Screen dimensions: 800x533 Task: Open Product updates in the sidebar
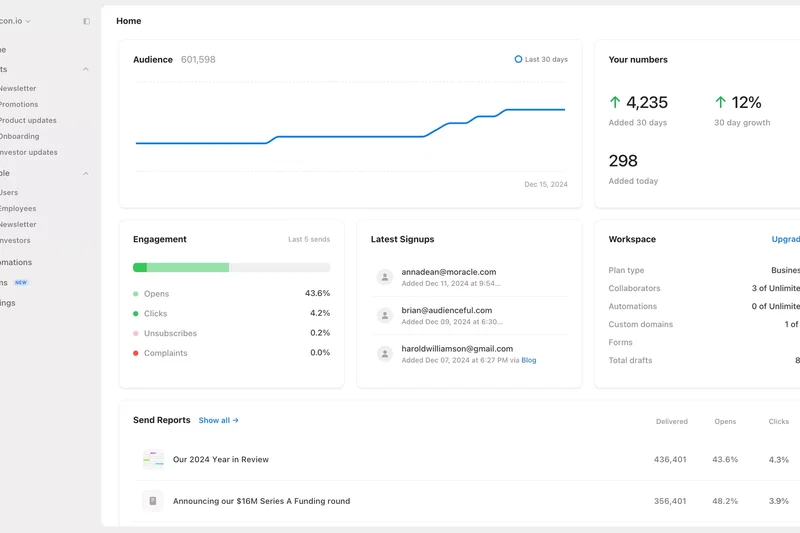pyautogui.click(x=28, y=120)
